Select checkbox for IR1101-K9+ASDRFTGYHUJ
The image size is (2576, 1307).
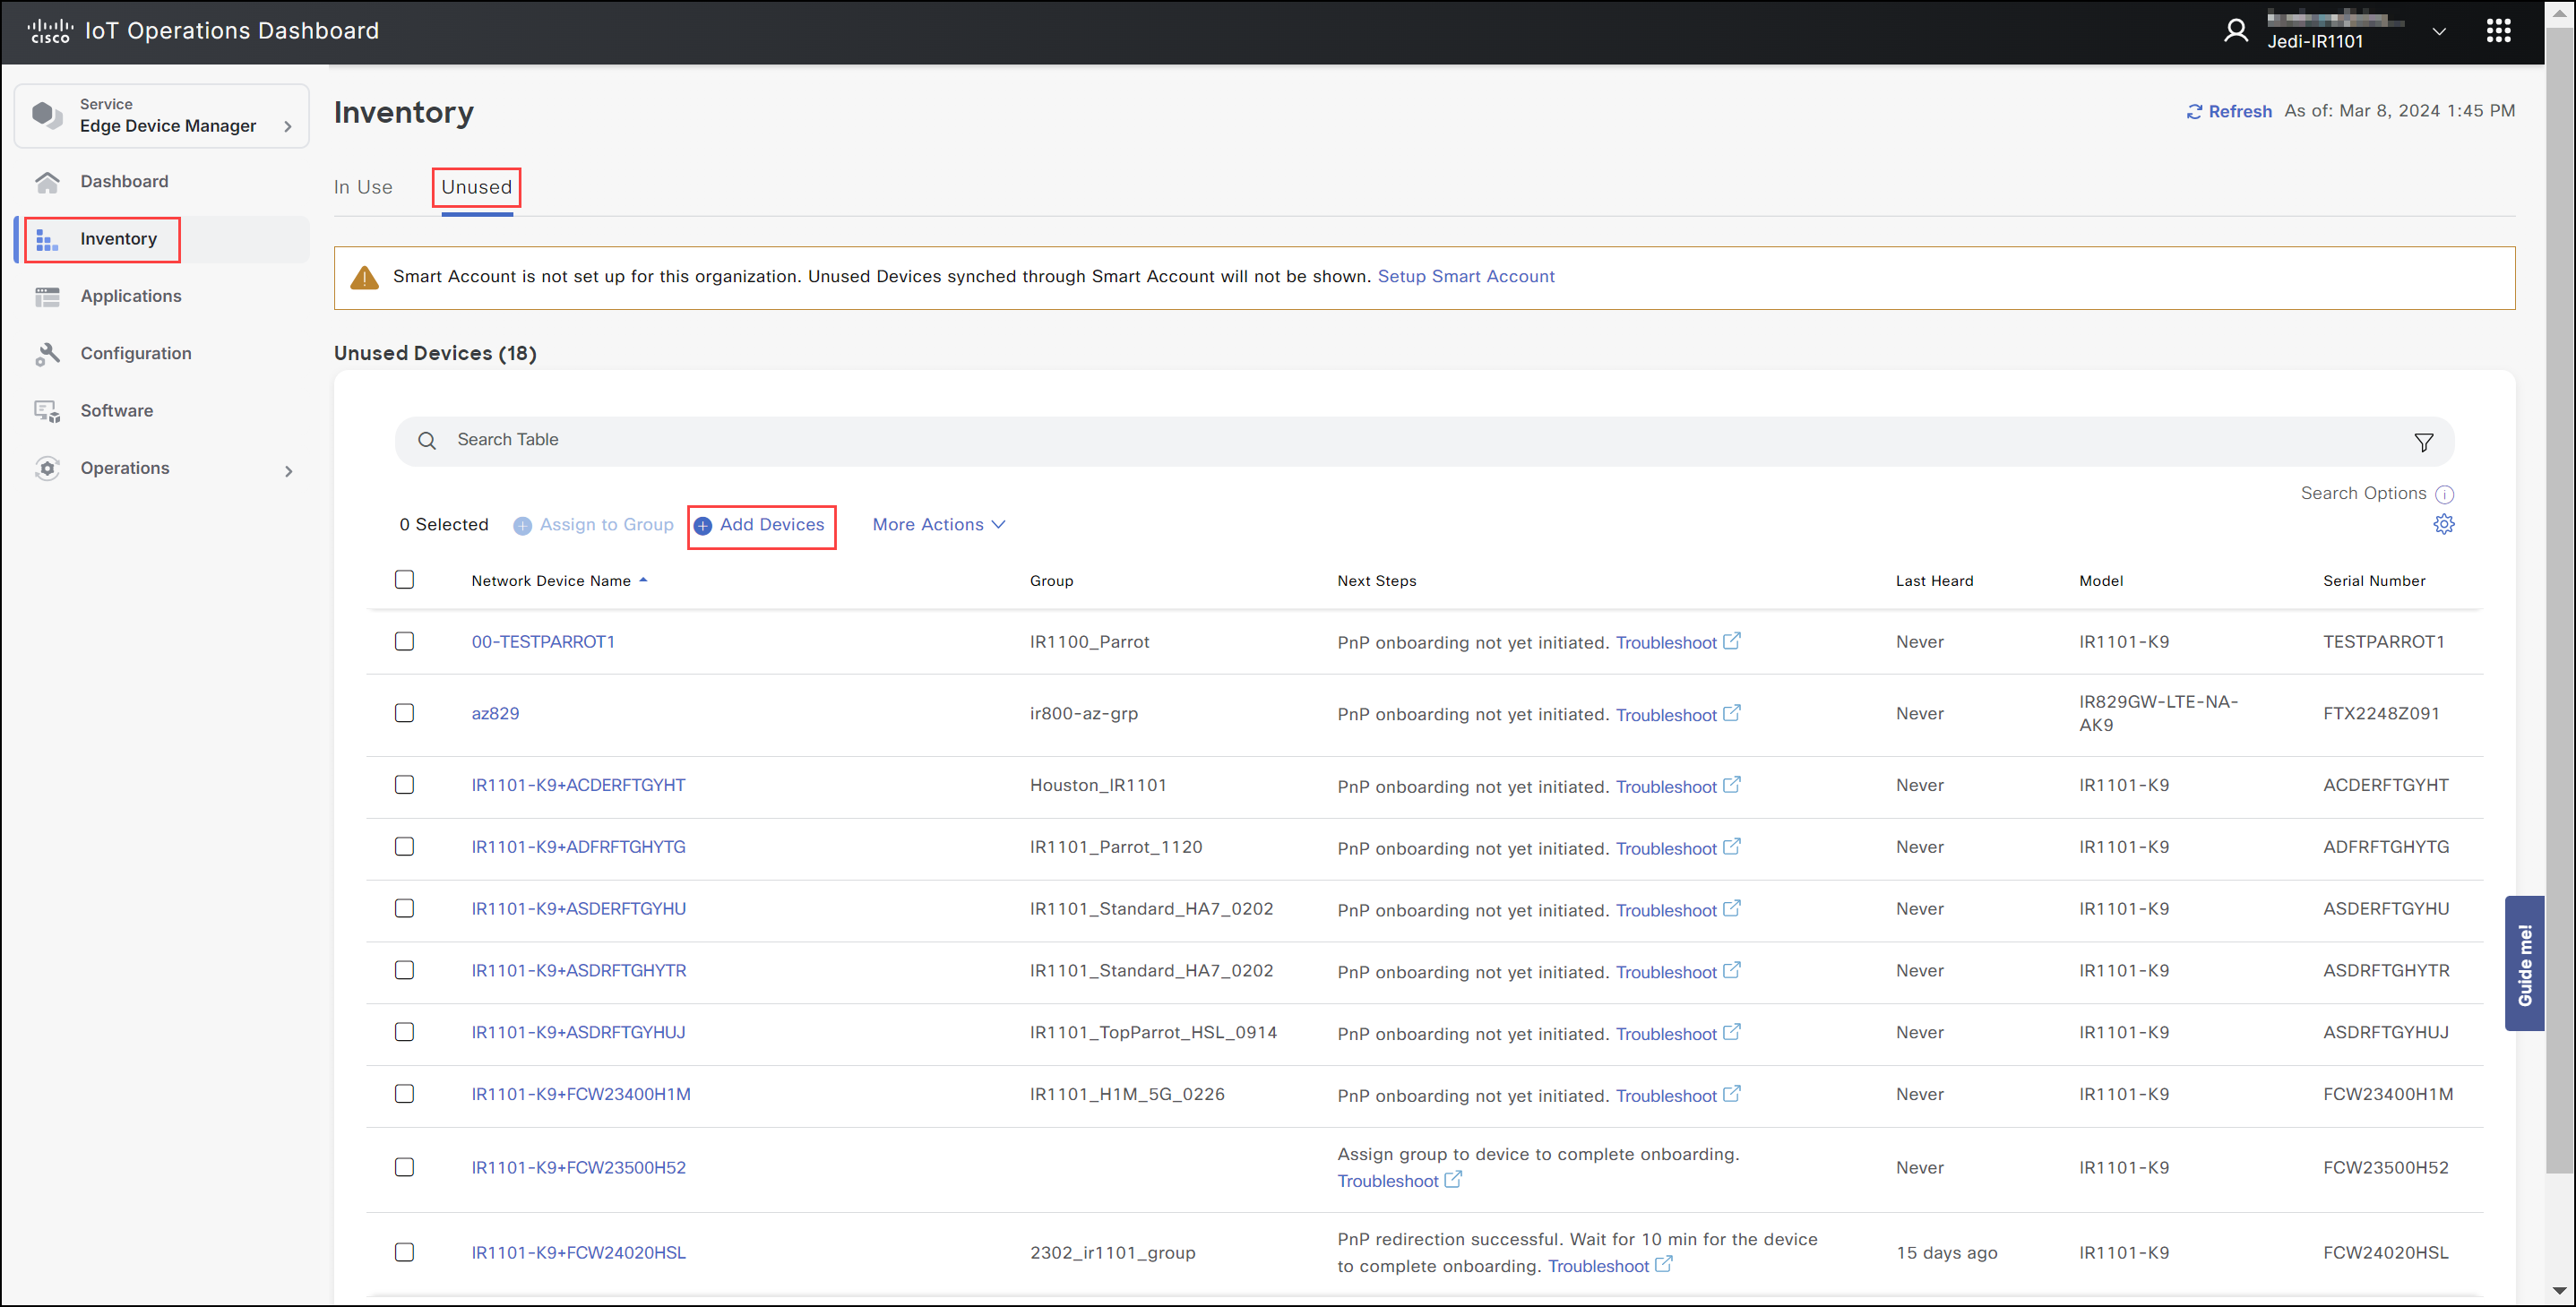[404, 1033]
